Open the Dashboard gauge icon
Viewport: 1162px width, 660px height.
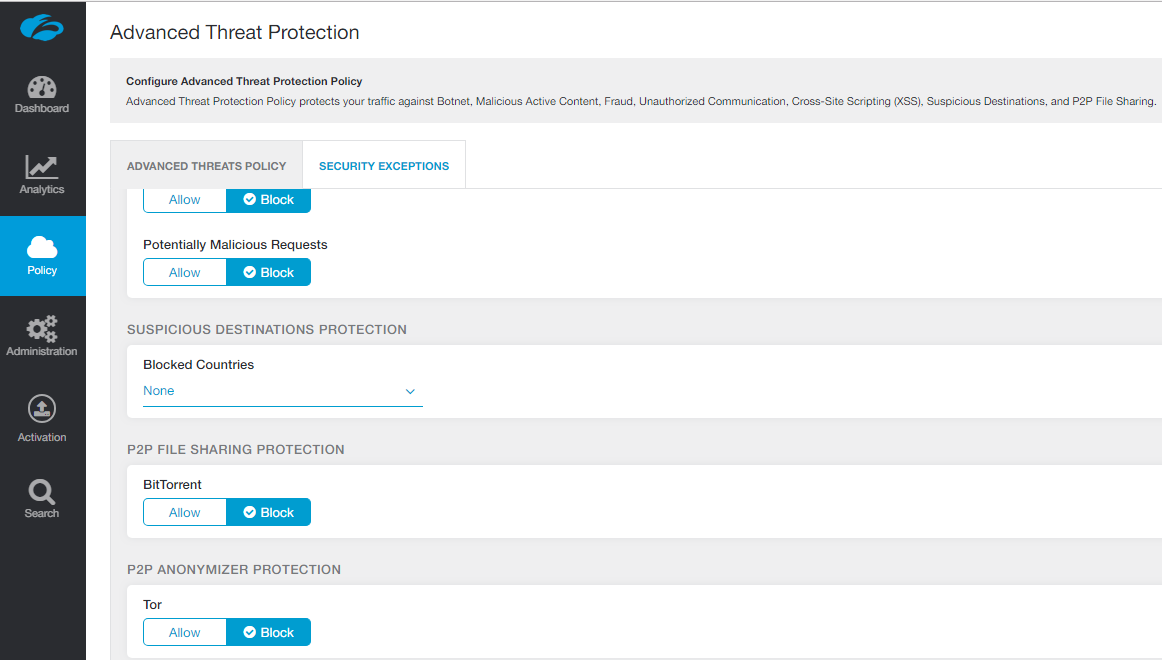(42, 88)
